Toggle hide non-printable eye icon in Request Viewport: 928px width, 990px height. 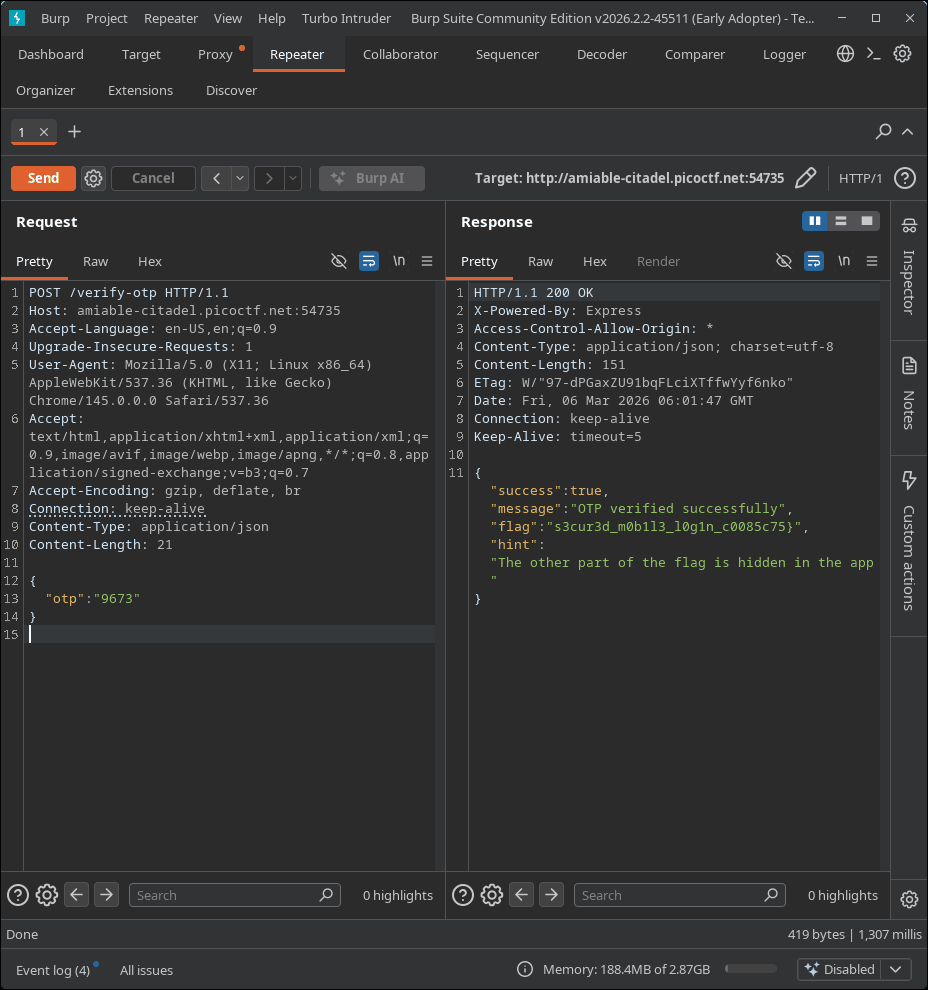(x=339, y=261)
